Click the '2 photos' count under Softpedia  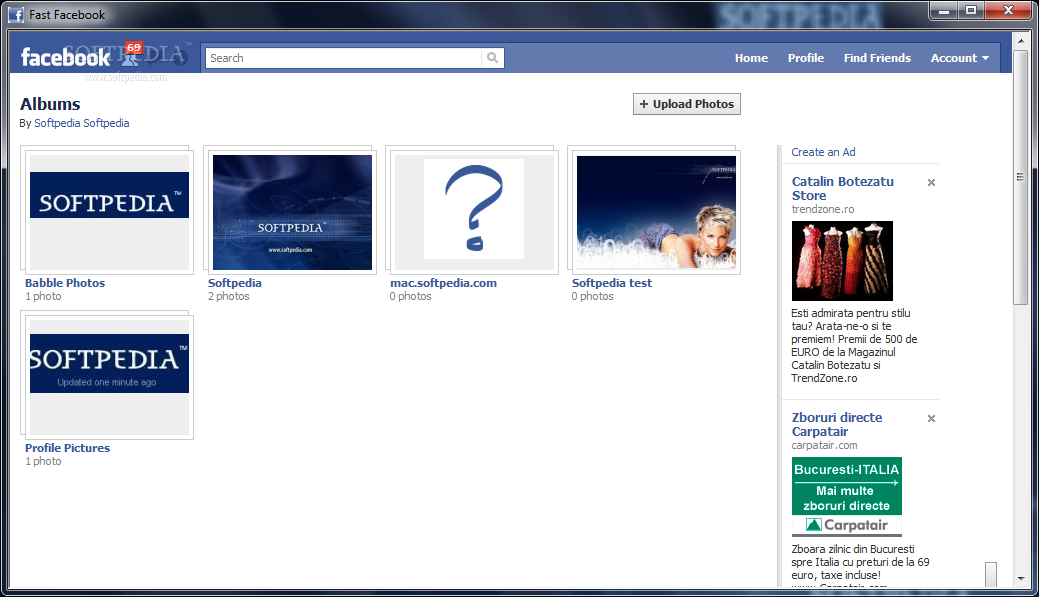pyautogui.click(x=229, y=296)
